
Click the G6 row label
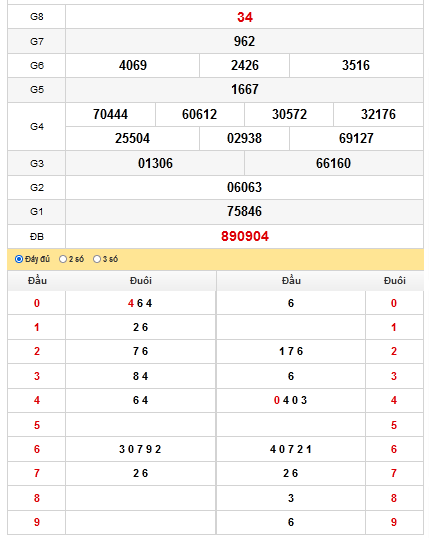pyautogui.click(x=37, y=66)
